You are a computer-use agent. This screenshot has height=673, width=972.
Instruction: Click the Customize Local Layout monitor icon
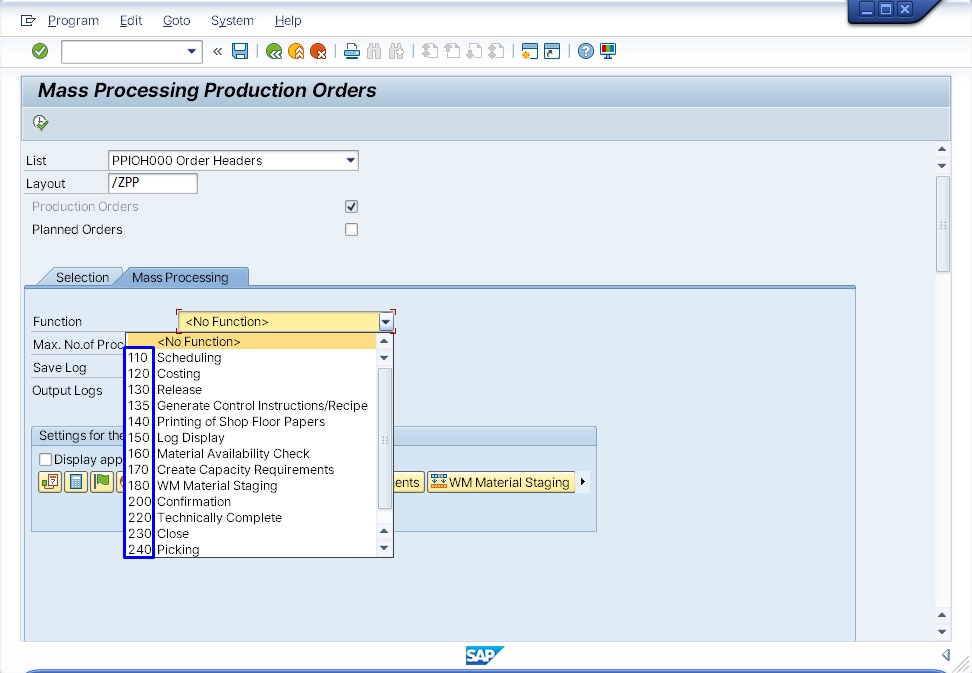pos(608,51)
